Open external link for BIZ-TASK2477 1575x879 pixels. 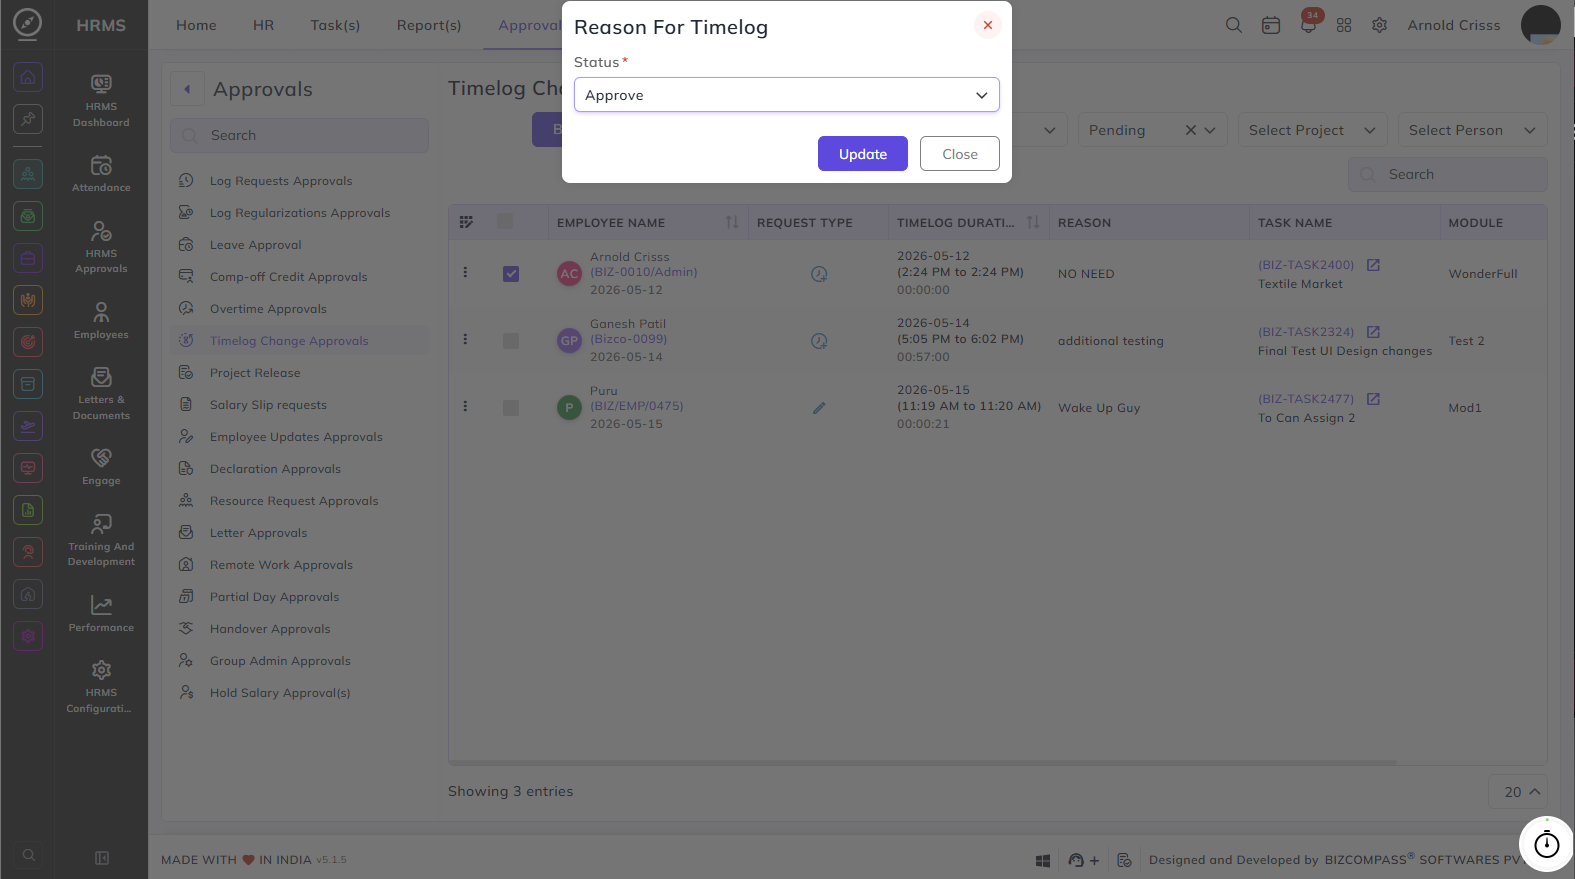point(1373,399)
